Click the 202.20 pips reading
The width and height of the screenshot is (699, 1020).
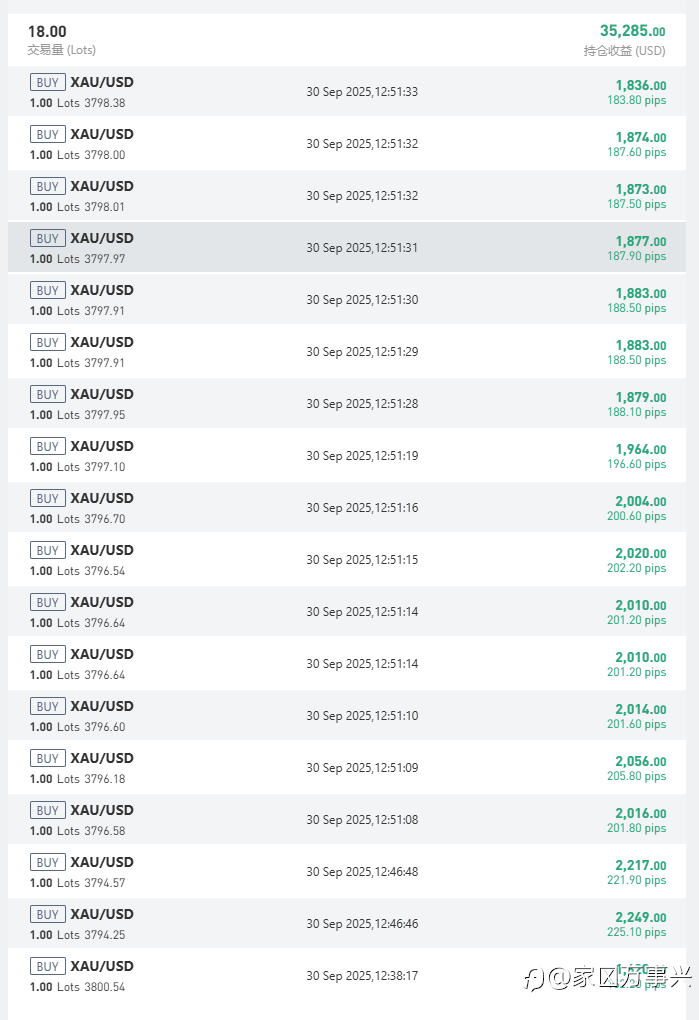636,568
